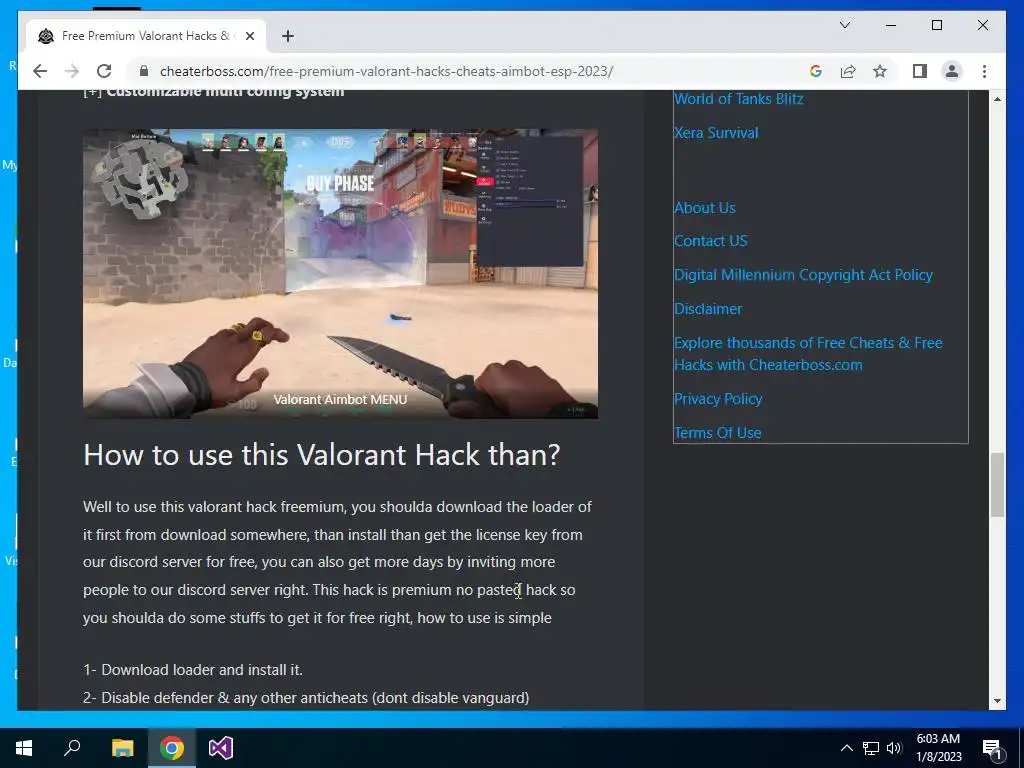The image size is (1024, 768).
Task: Open the Windows Start menu
Action: [x=24, y=748]
